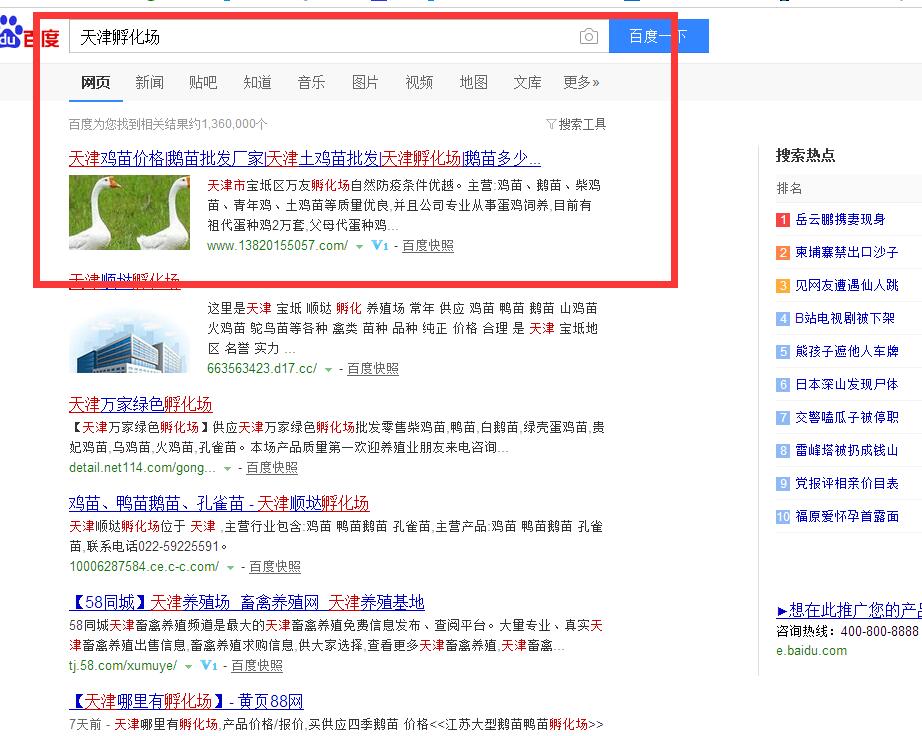
Task: Expand dropdown arrow beside 10006287584.ce.c-c.com
Action: coord(230,567)
